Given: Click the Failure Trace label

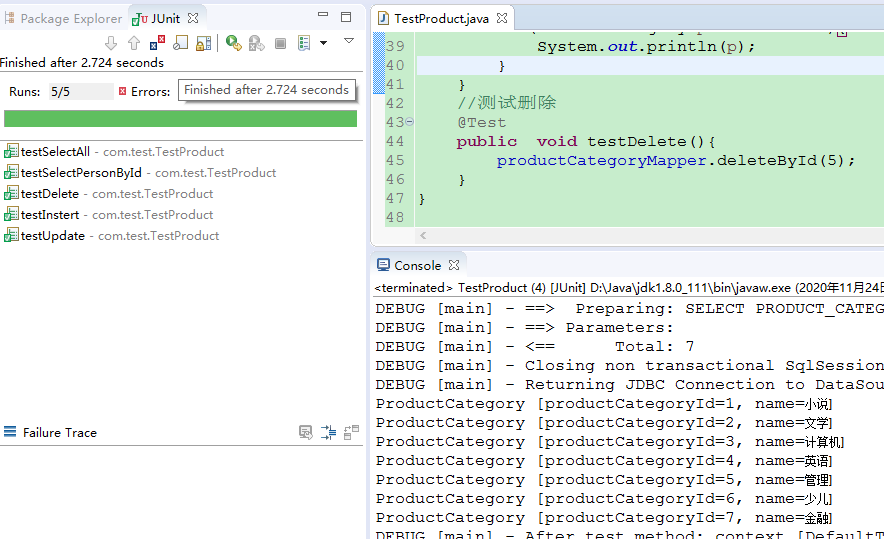Looking at the screenshot, I should click(x=60, y=432).
